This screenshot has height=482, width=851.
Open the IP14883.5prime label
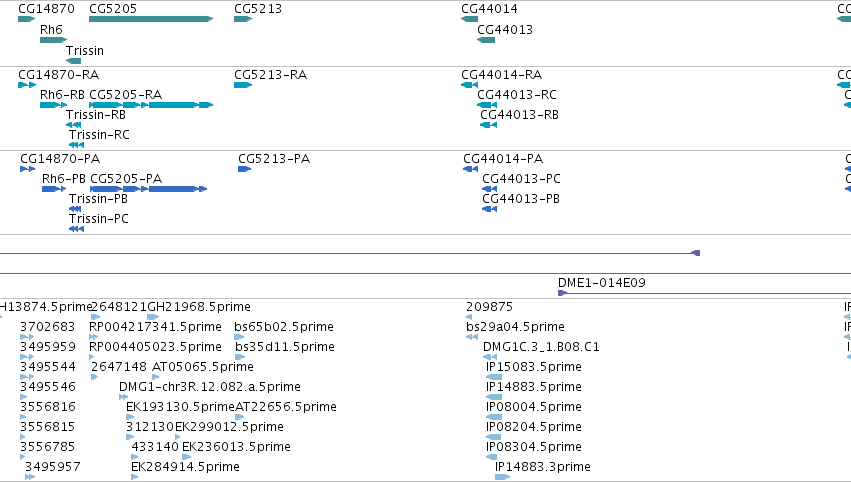point(534,387)
